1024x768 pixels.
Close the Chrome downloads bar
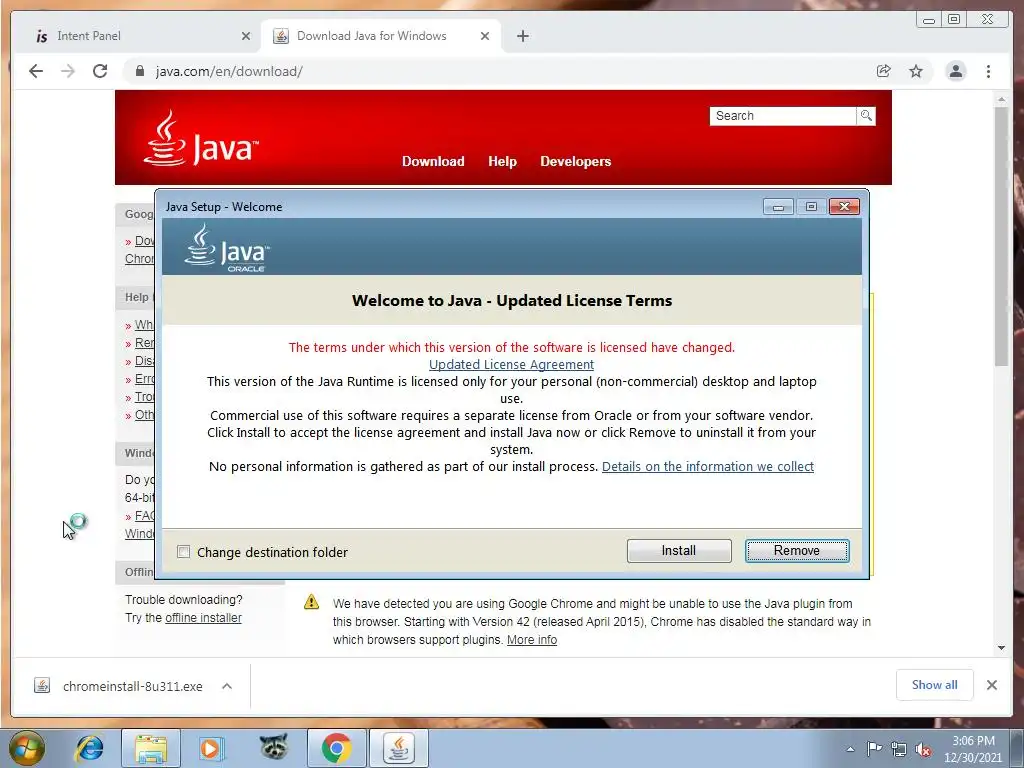[x=991, y=685]
